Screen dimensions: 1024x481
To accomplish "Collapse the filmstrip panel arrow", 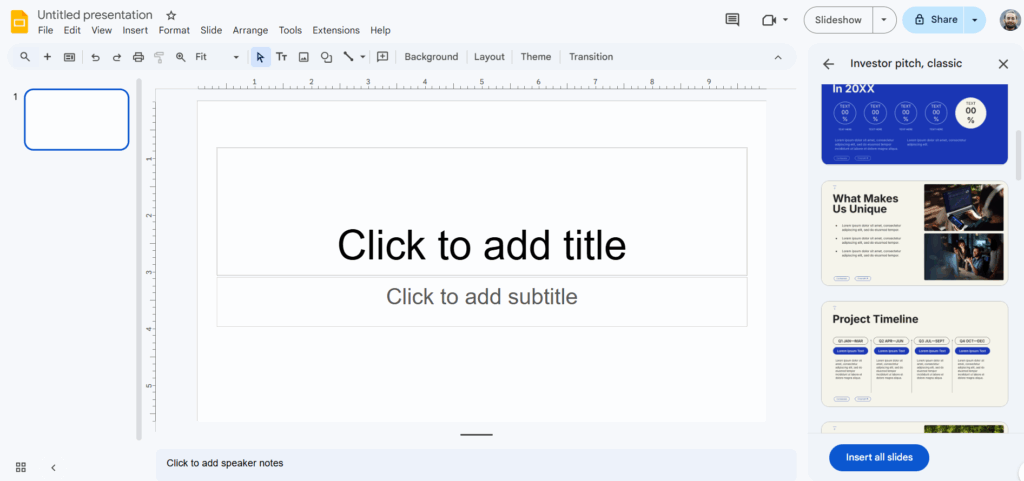I will tap(53, 467).
